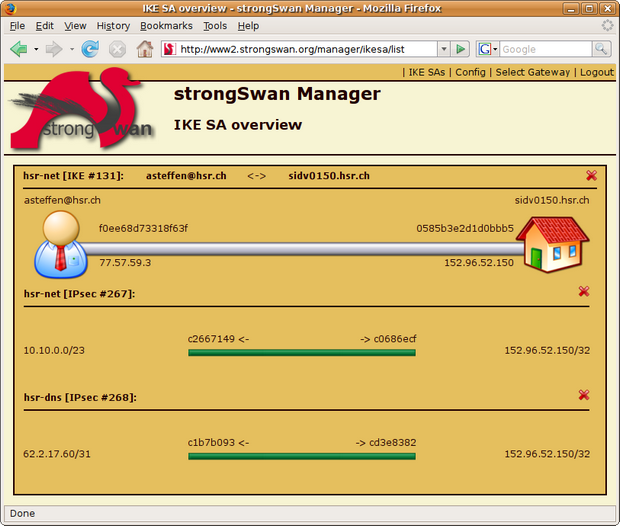Open the back button history dropdown
Image resolution: width=620 pixels, height=526 pixels.
point(36,49)
